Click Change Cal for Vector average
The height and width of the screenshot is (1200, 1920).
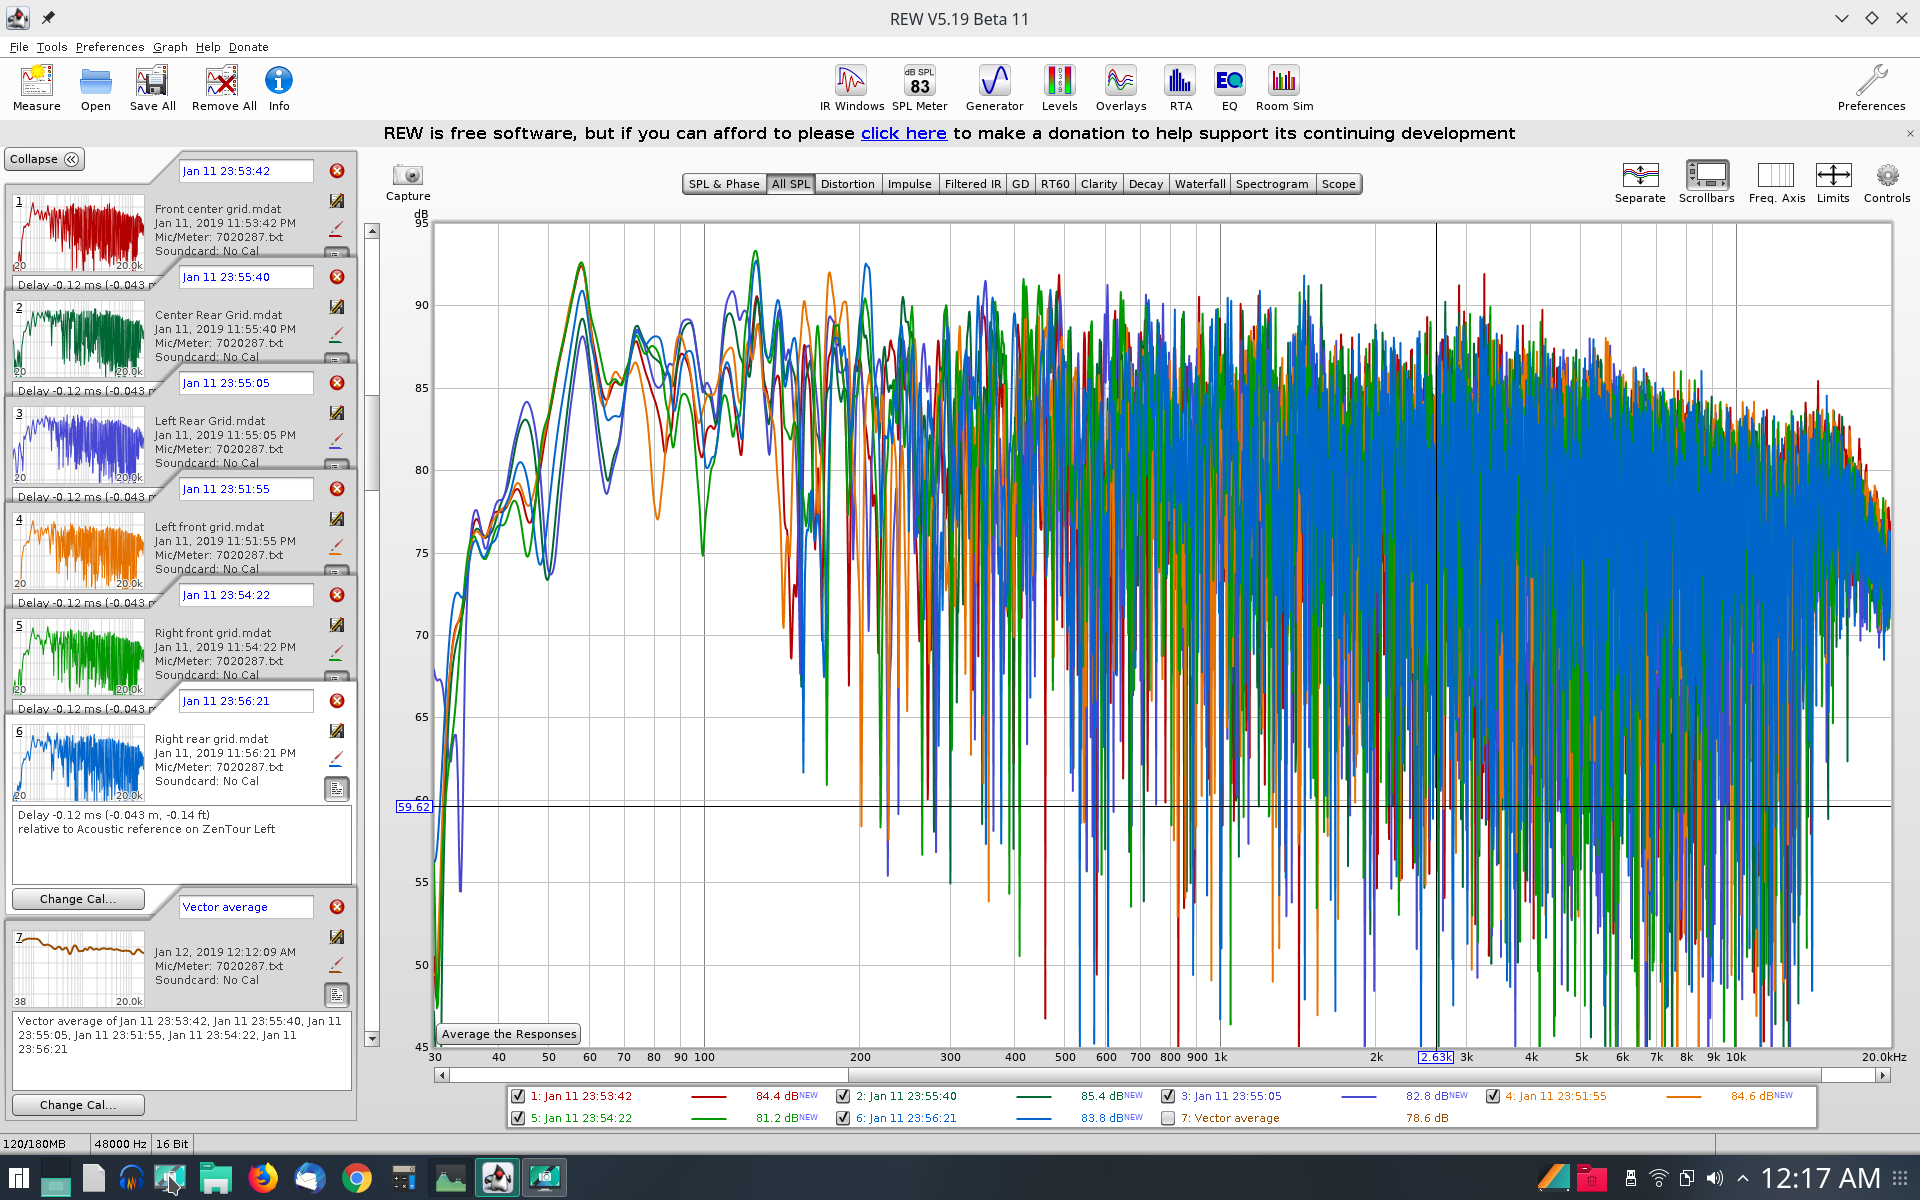pos(78,1105)
